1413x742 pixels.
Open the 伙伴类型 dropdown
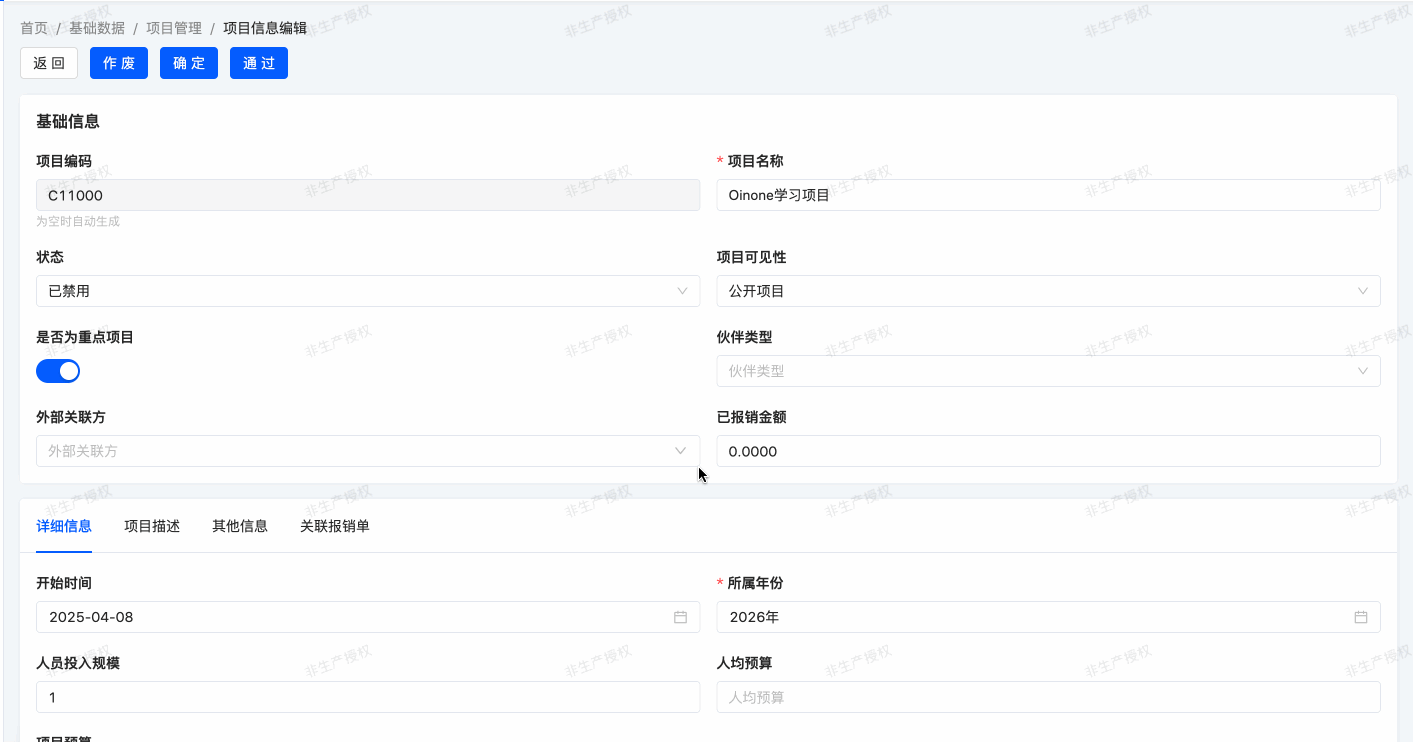tap(1047, 371)
